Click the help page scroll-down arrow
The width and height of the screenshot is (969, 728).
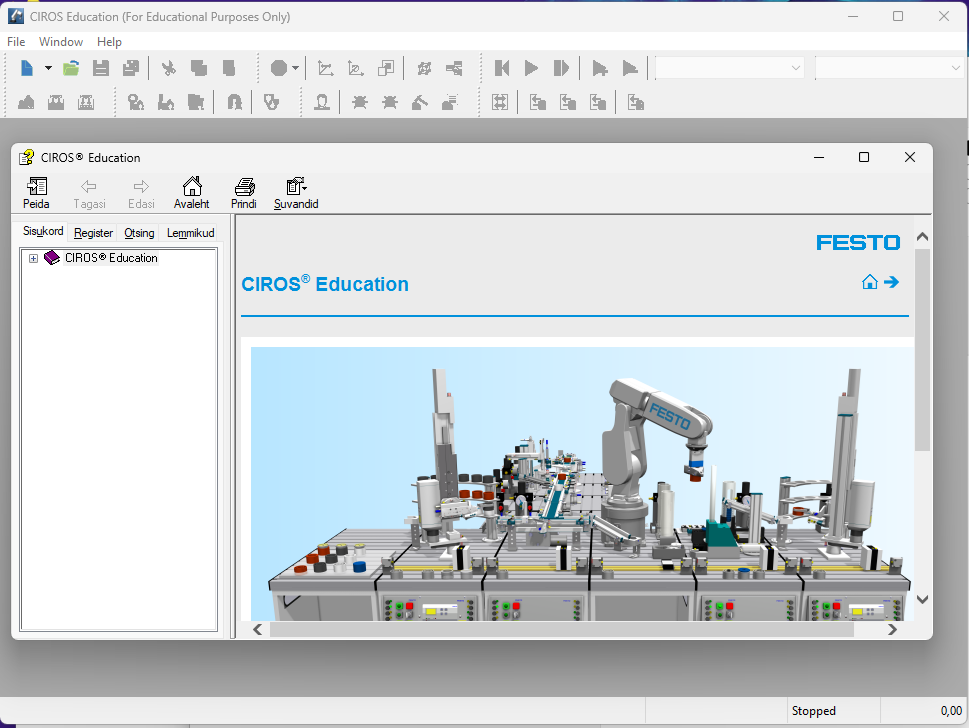click(922, 599)
